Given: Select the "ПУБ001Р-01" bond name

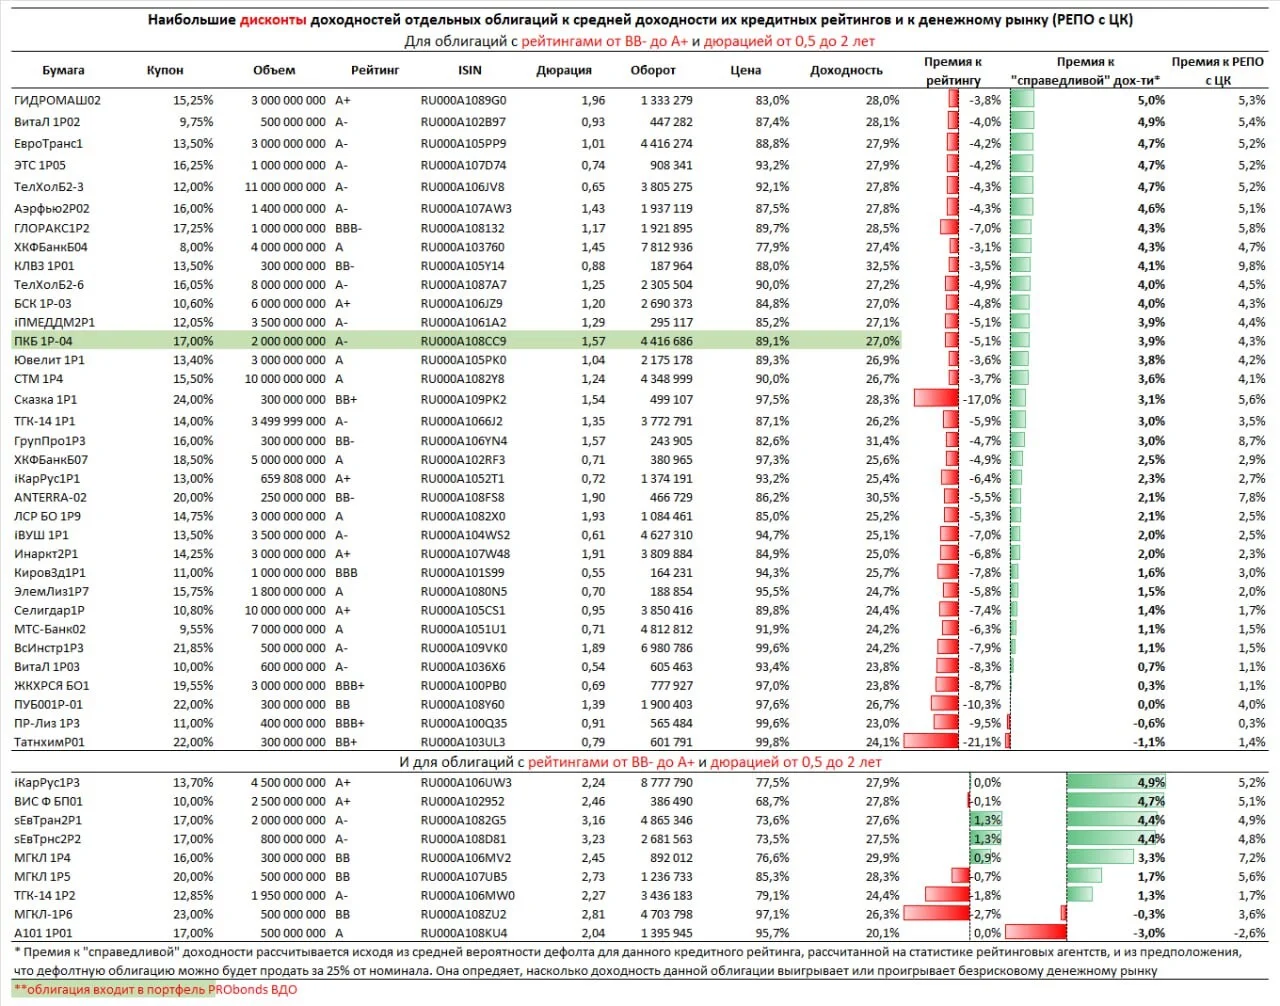Looking at the screenshot, I should tap(49, 705).
